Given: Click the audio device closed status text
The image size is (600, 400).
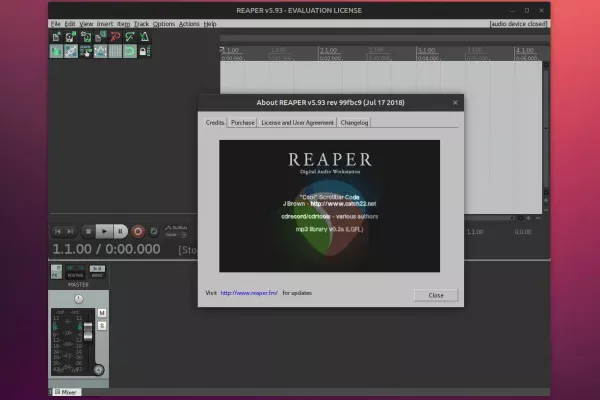Looking at the screenshot, I should 518,24.
